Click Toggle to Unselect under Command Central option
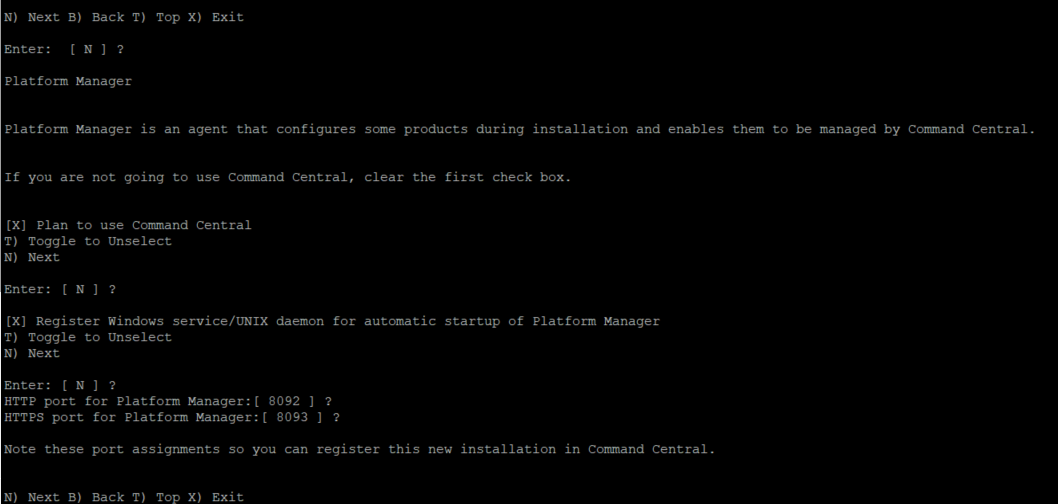The image size is (1058, 504). (x=88, y=241)
